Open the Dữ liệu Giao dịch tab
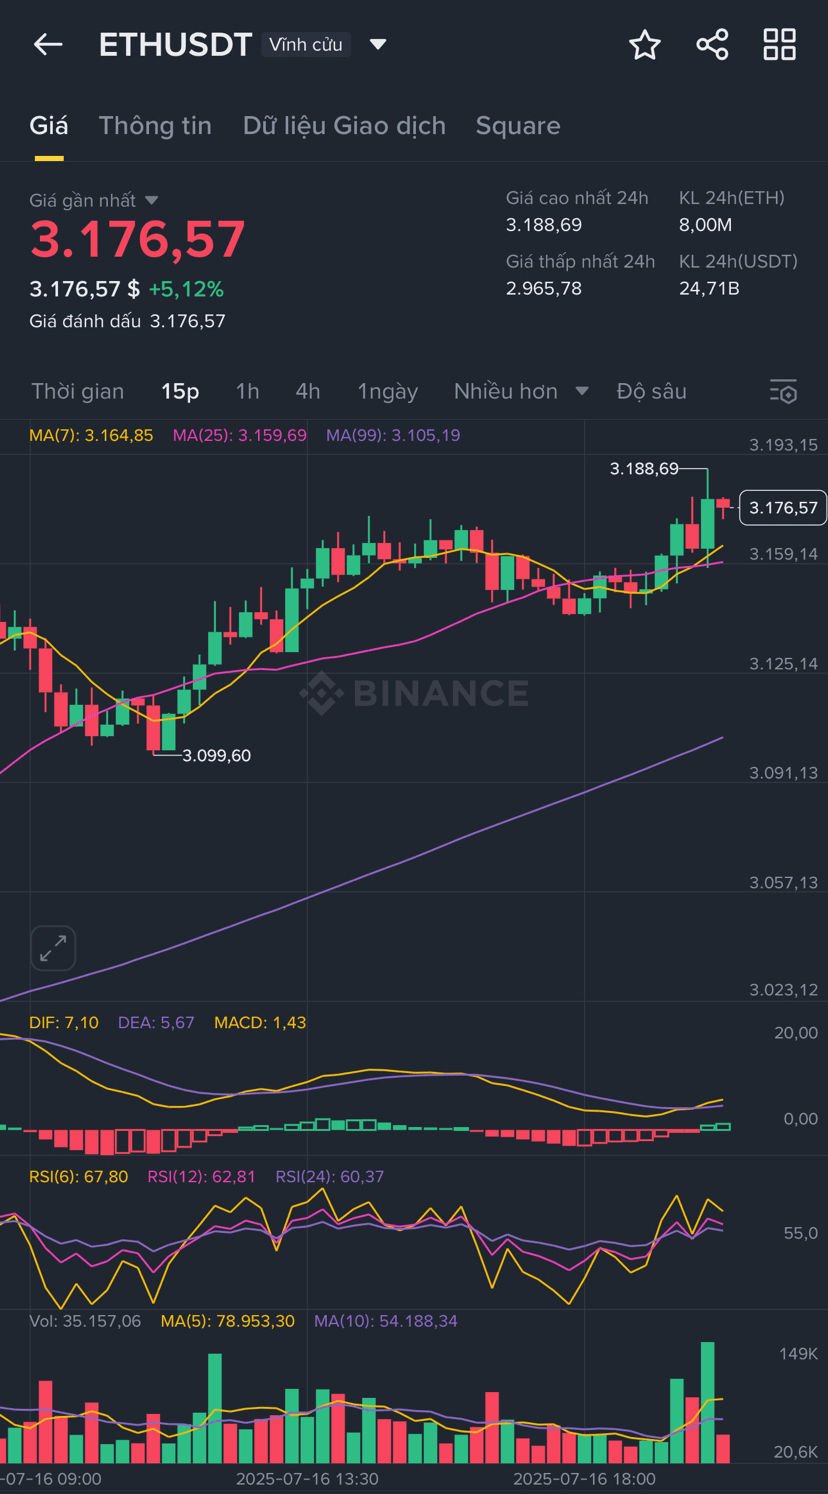This screenshot has width=828, height=1494. pyautogui.click(x=344, y=126)
